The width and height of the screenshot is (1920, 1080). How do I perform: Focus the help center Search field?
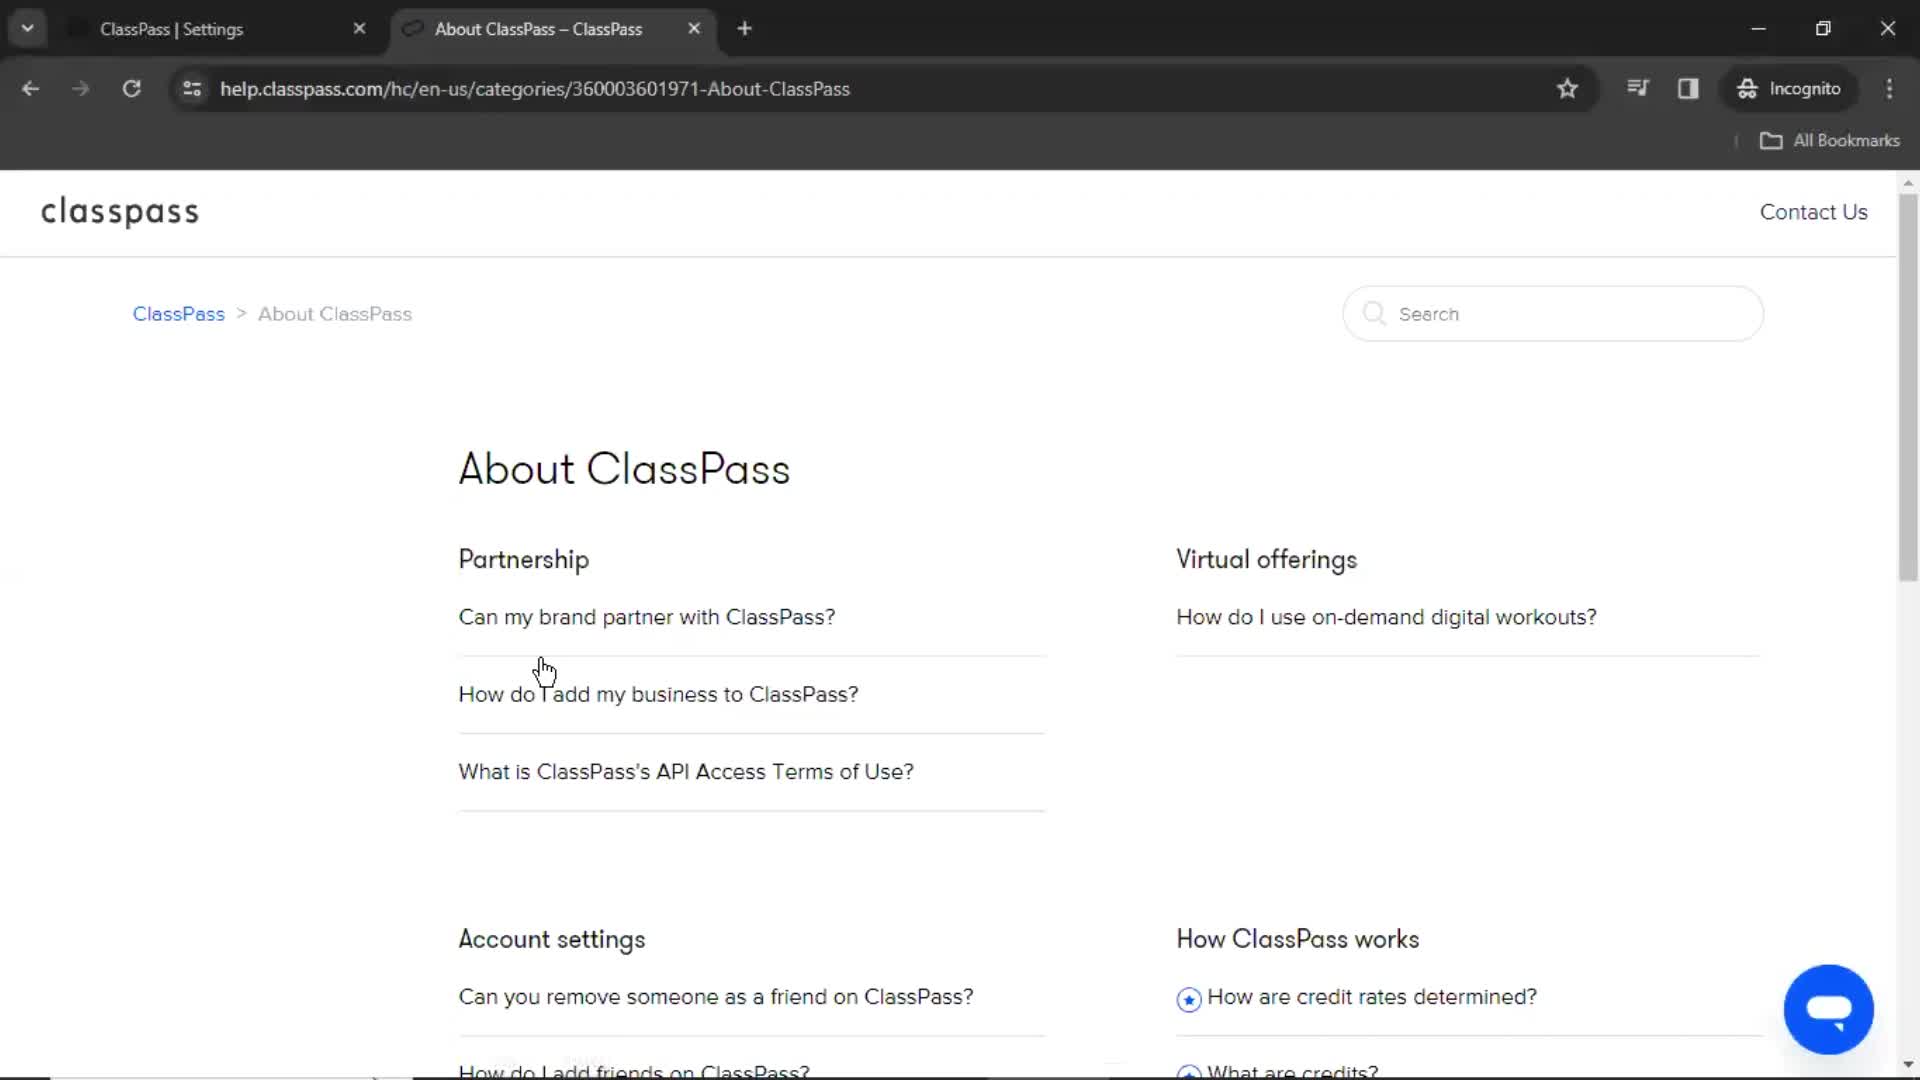click(x=1552, y=314)
